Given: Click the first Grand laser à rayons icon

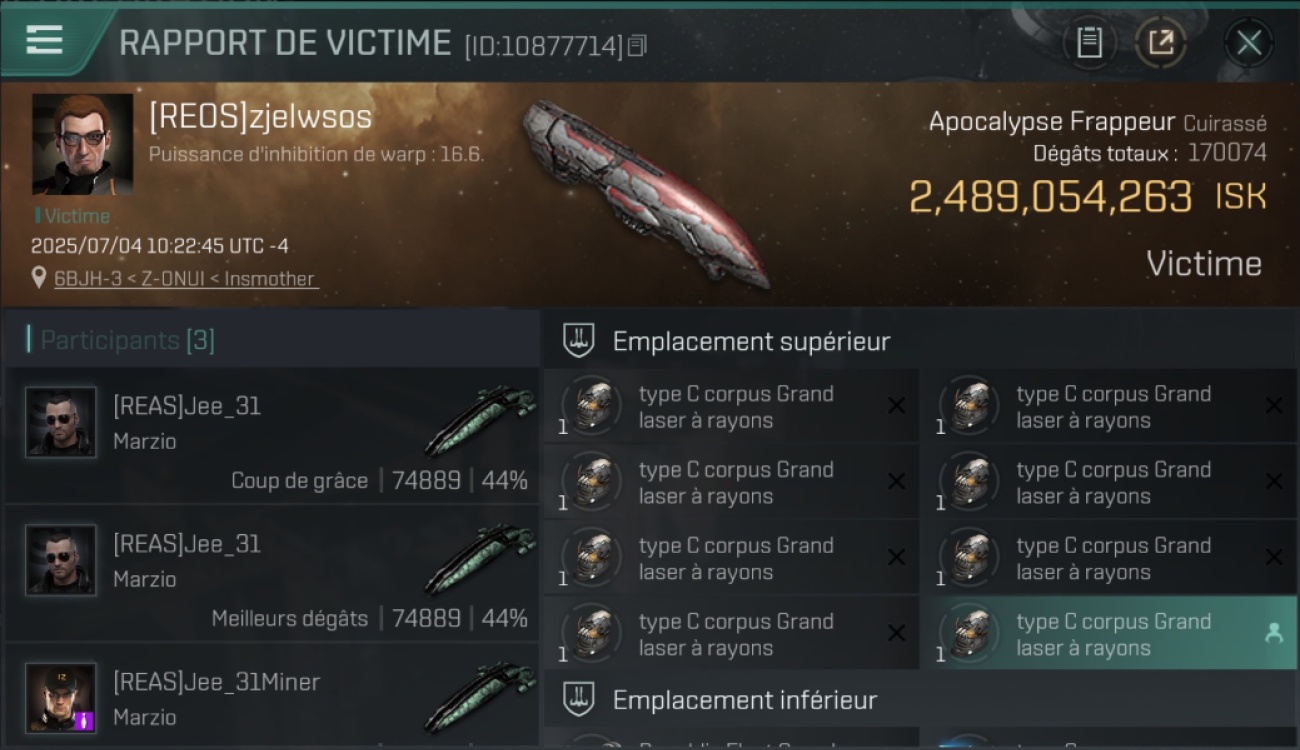Looking at the screenshot, I should pyautogui.click(x=592, y=406).
